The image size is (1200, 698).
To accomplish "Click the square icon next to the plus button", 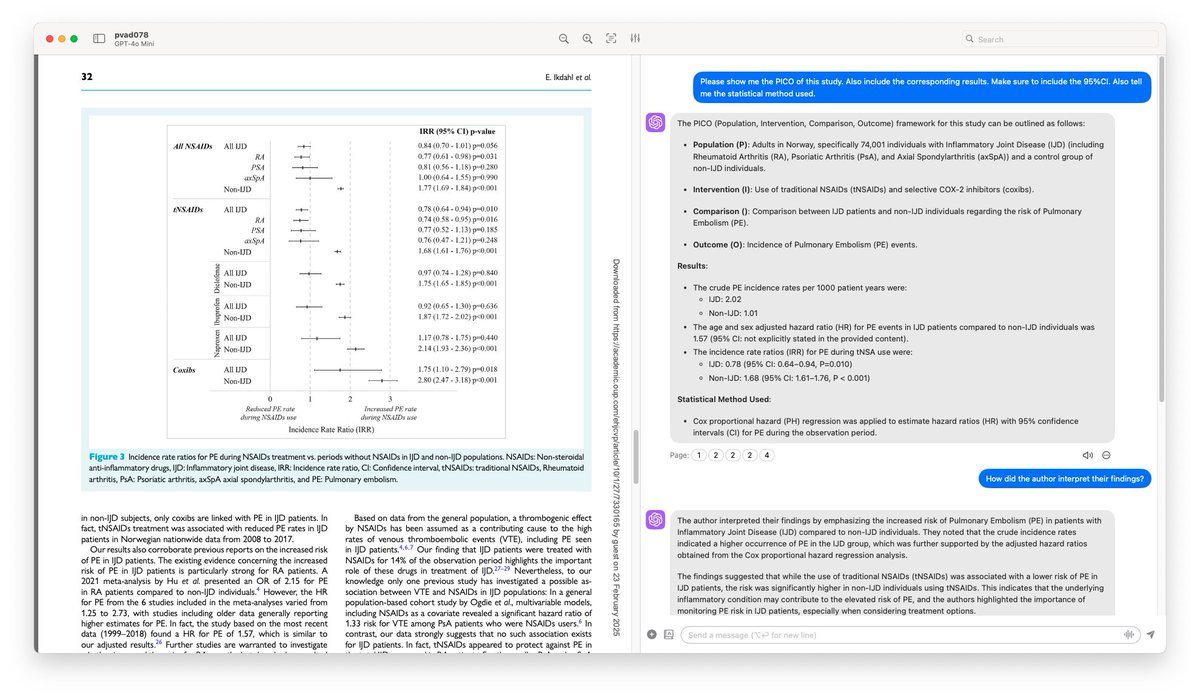I will (x=668, y=634).
